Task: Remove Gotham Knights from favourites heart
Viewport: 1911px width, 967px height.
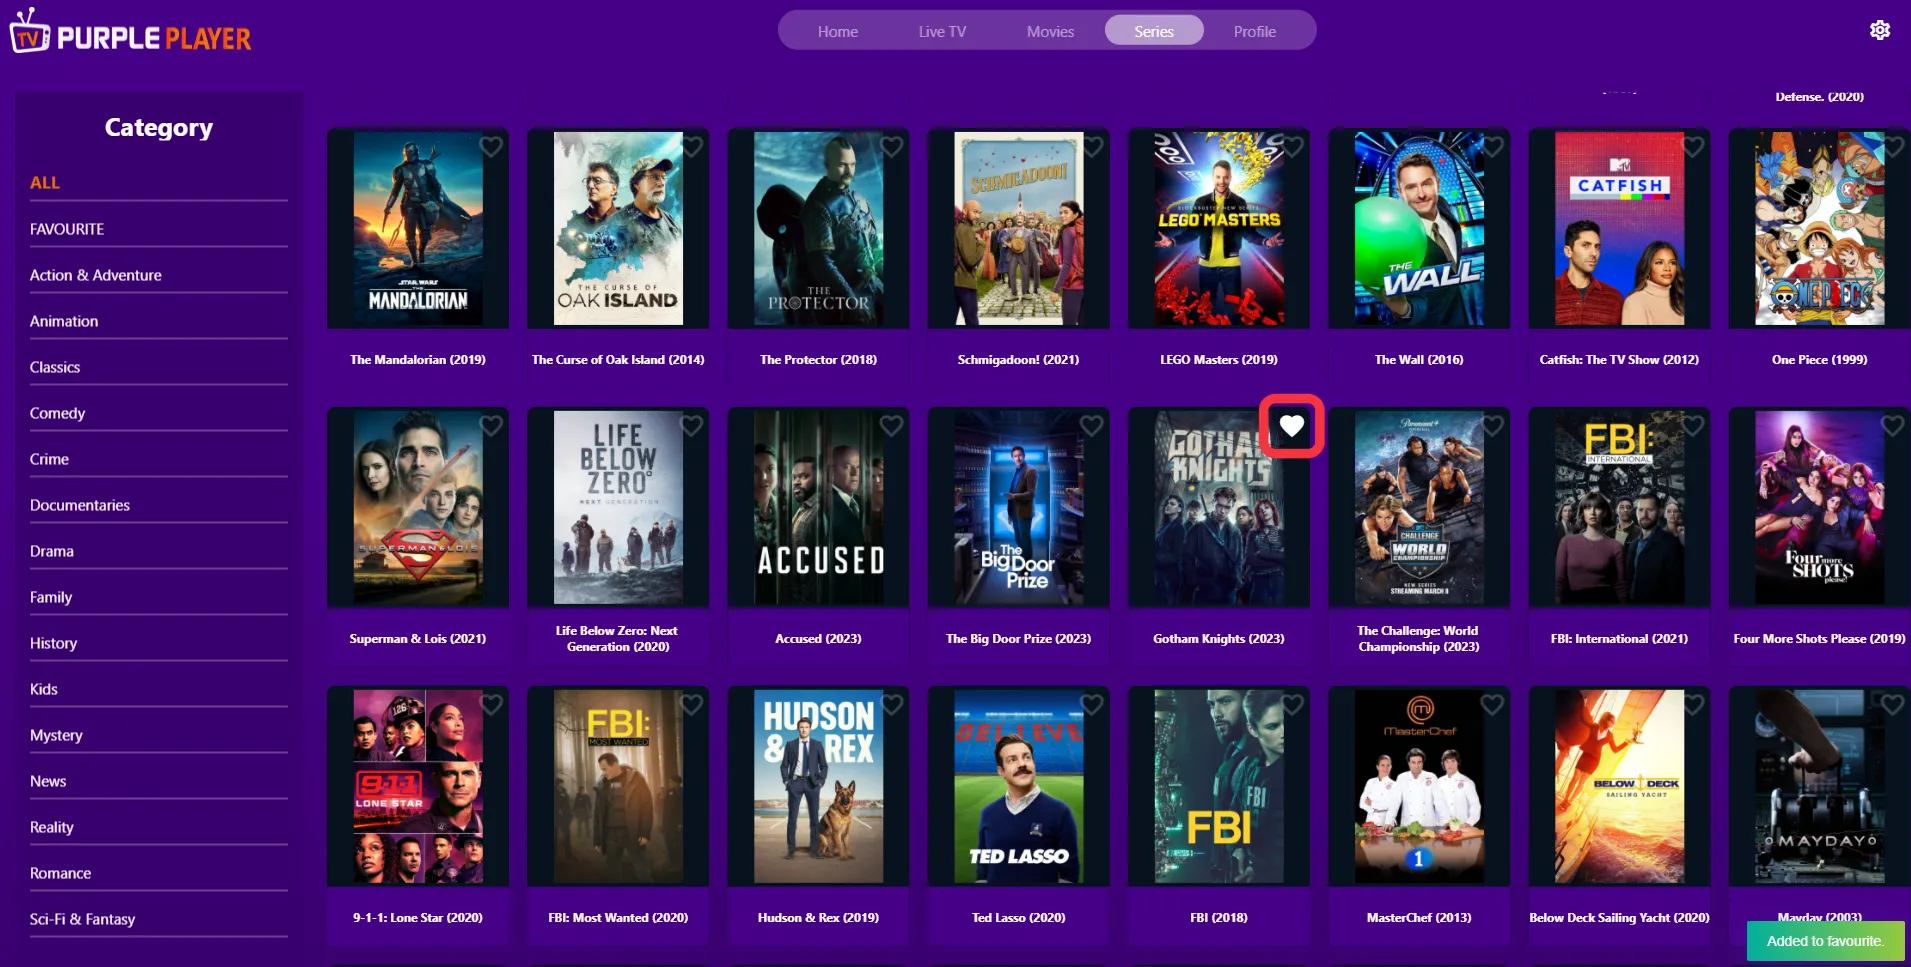Action: tap(1292, 426)
